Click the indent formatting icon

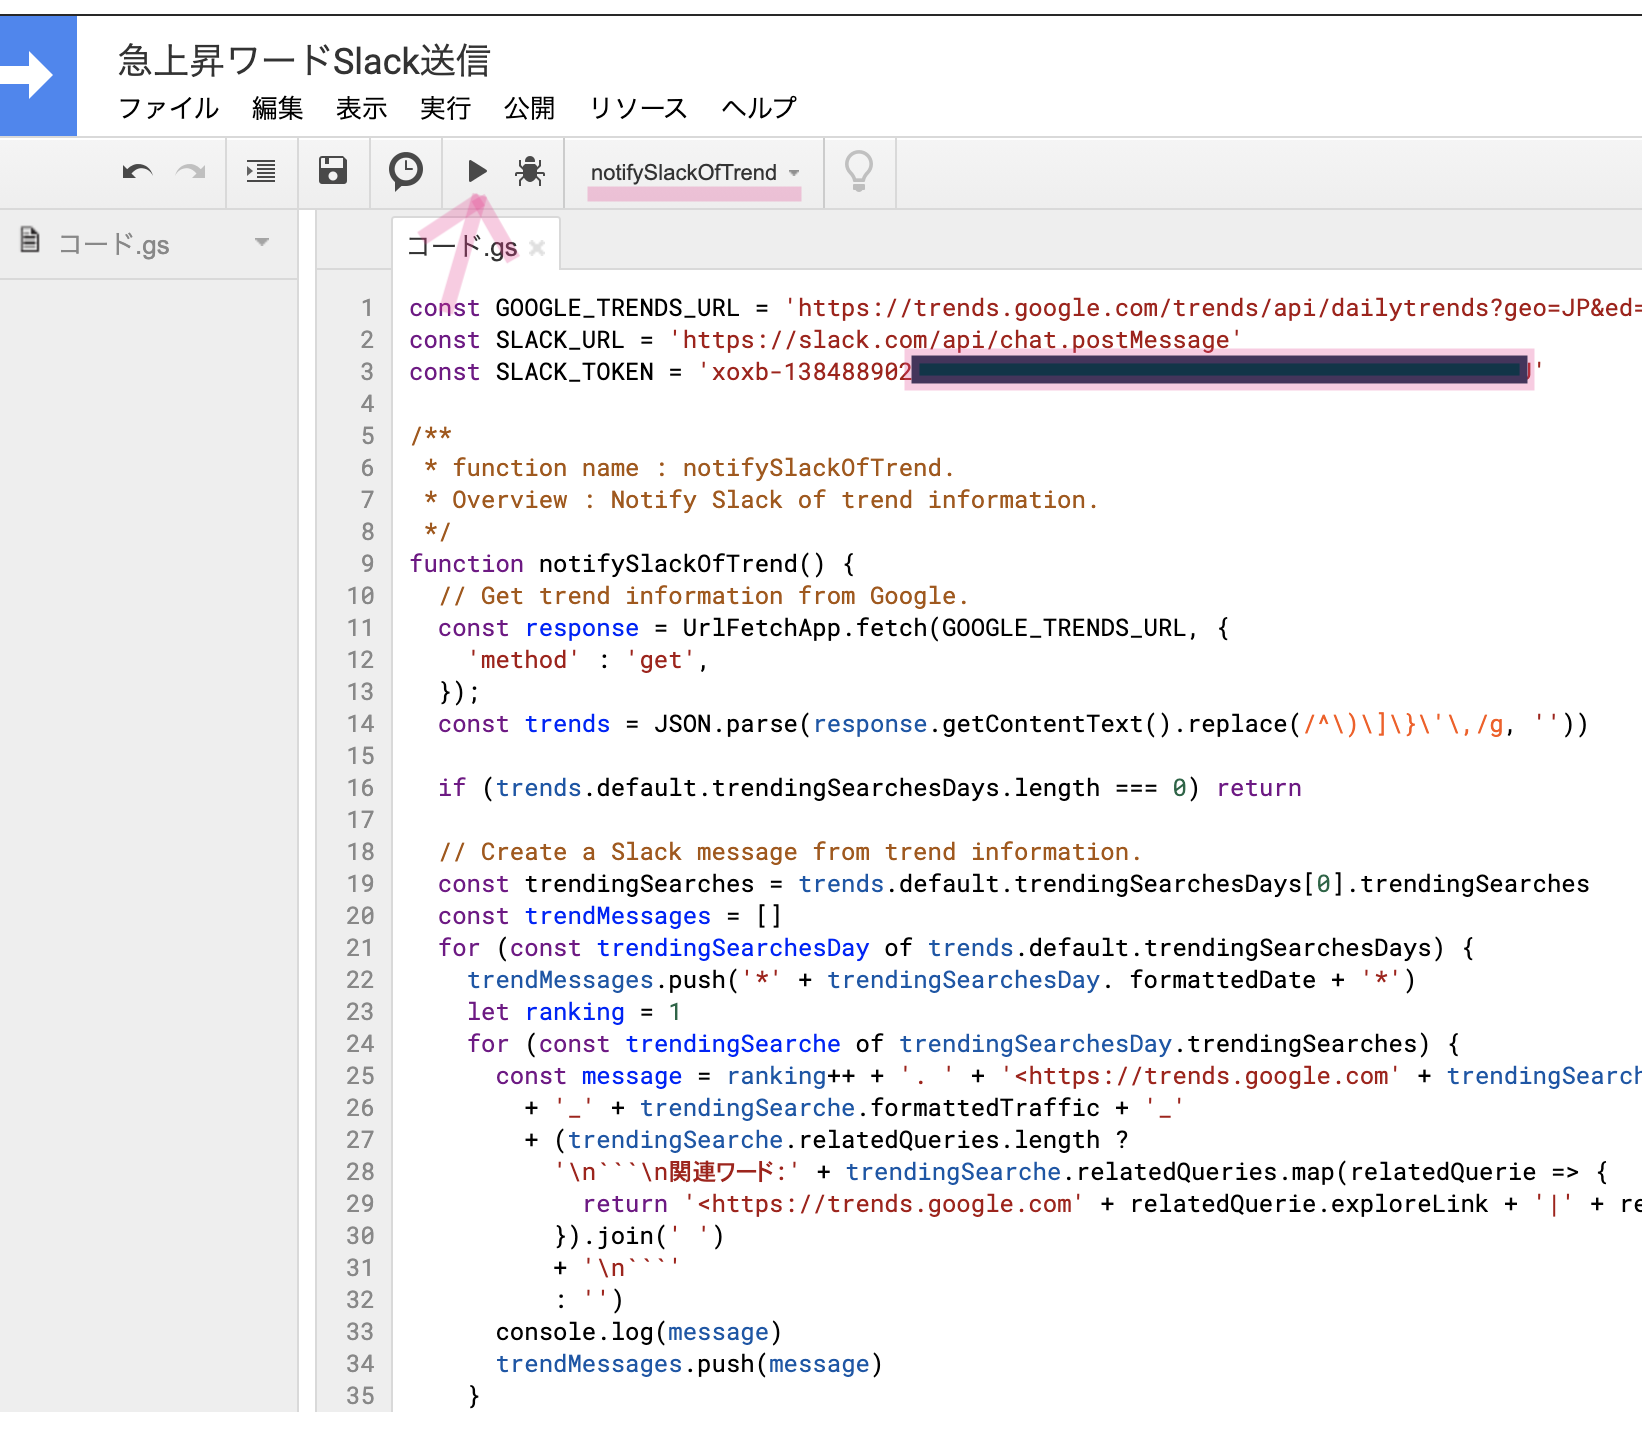pos(262,171)
